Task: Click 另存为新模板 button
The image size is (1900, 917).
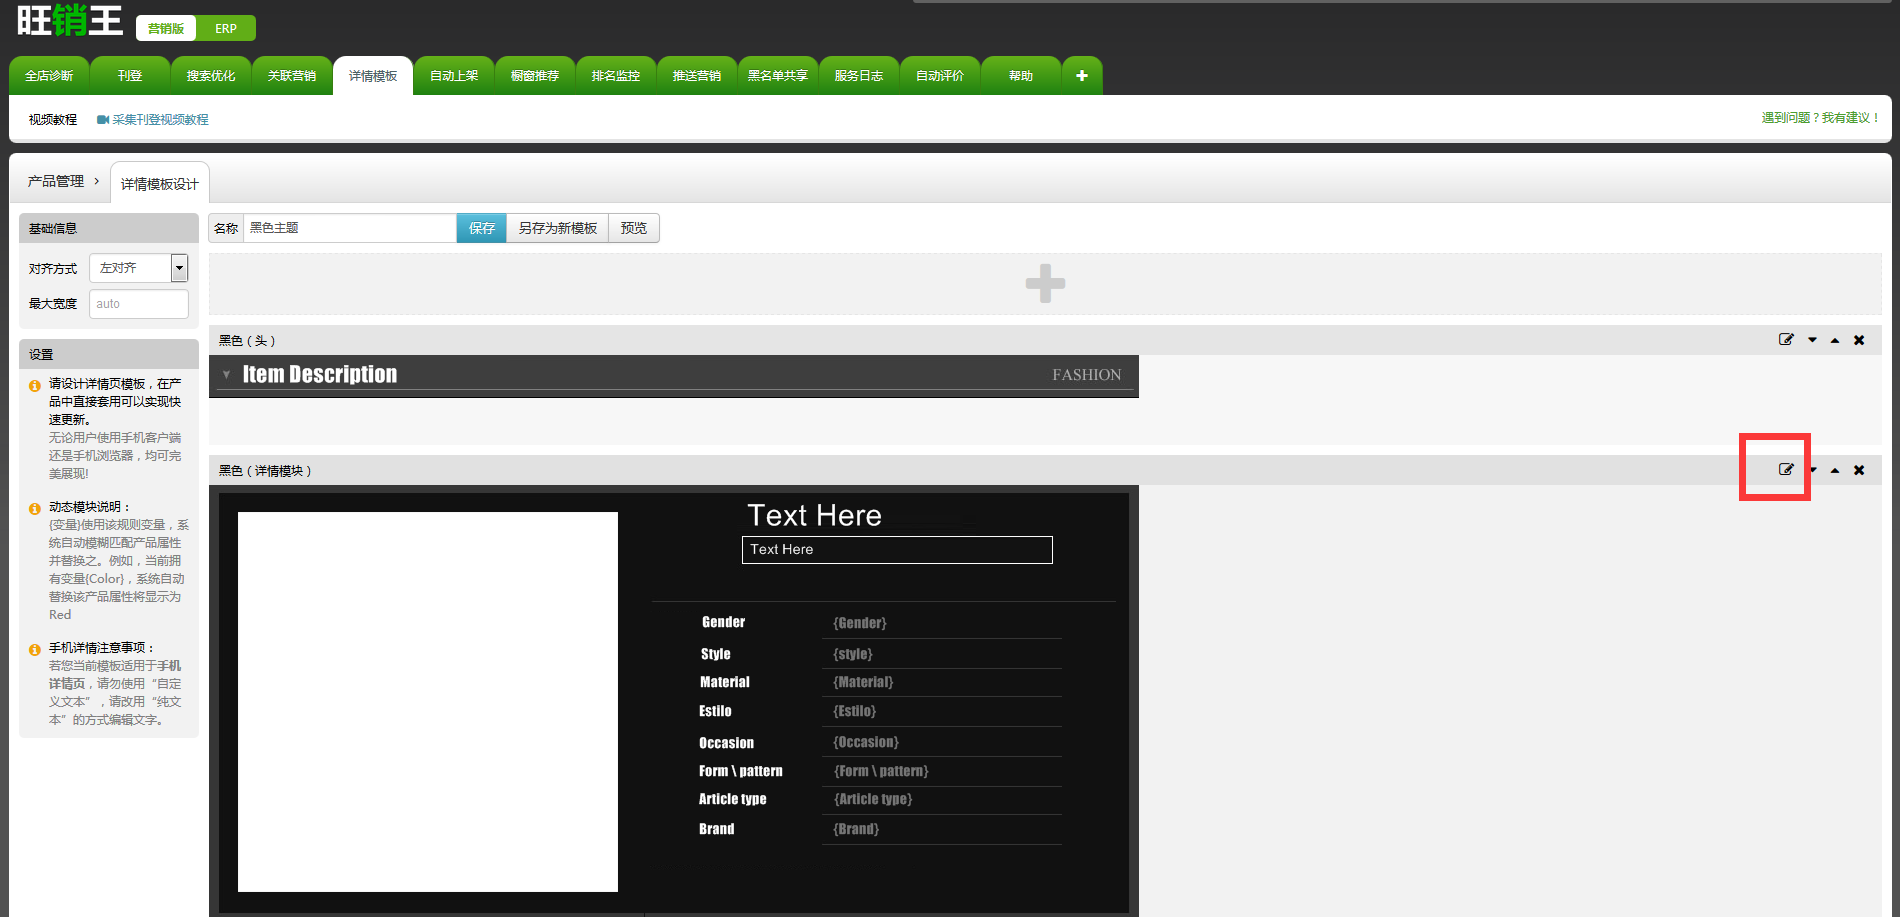Action: (558, 228)
